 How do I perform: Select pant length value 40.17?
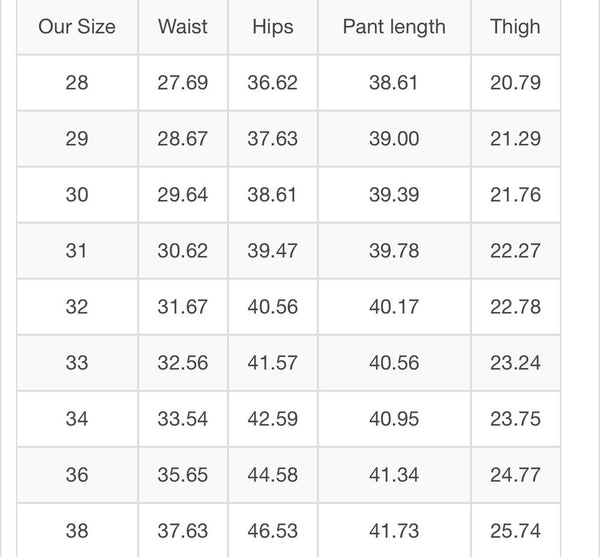coord(394,307)
